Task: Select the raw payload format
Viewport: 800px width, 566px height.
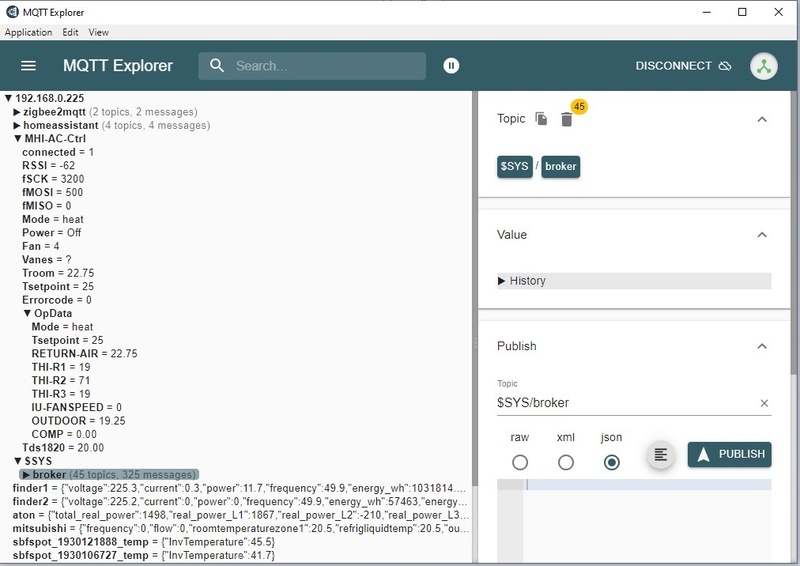Action: coord(520,462)
